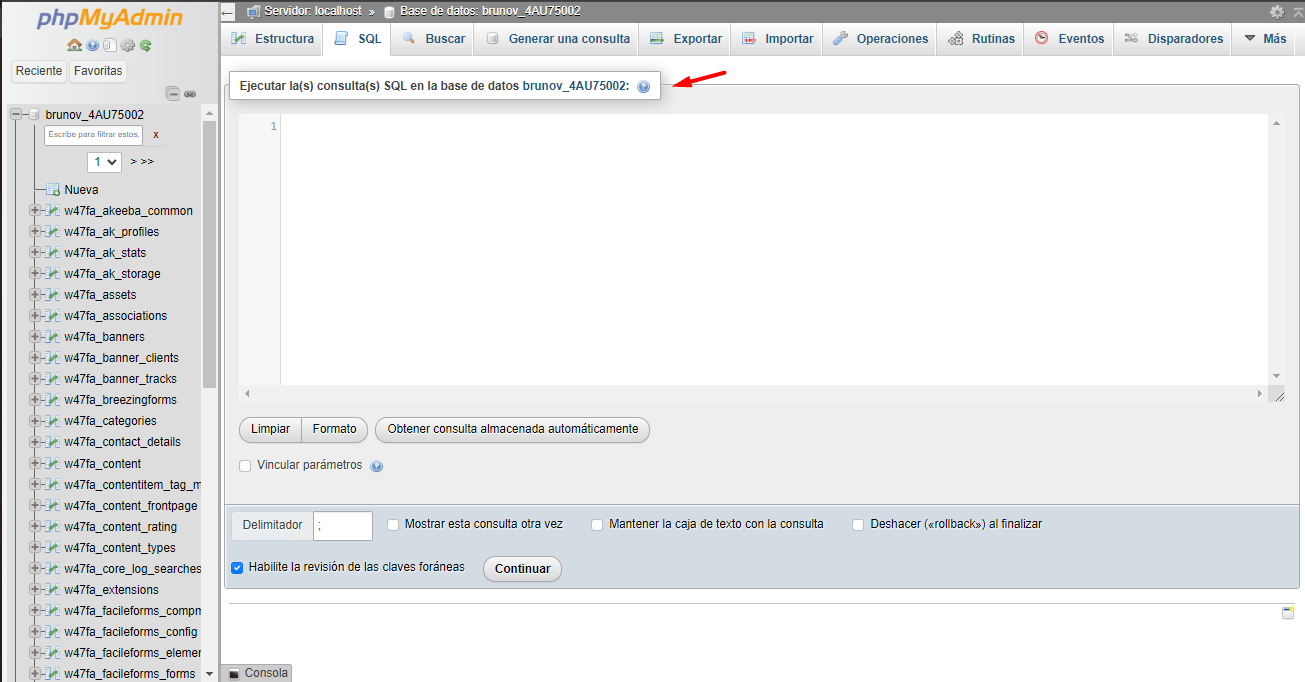Click table icon beside w47fa_ak_profiles
This screenshot has width=1305, height=682.
[x=53, y=232]
